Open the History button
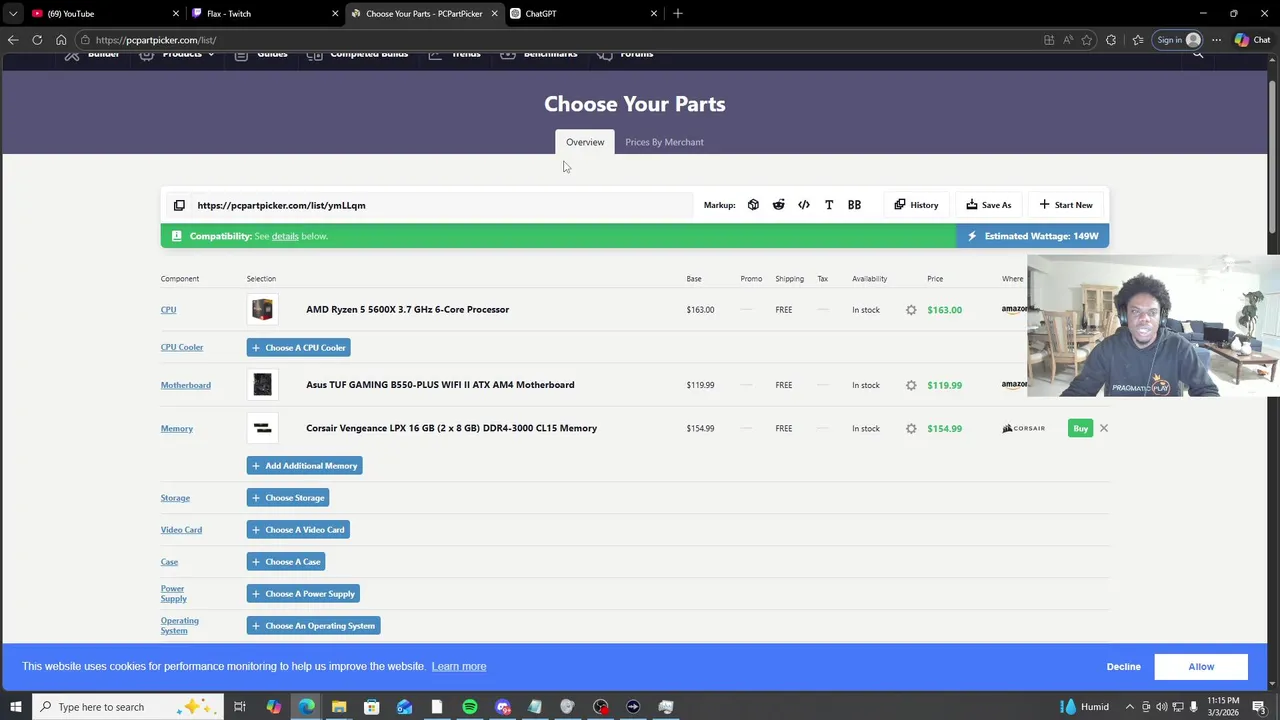Image resolution: width=1280 pixels, height=720 pixels. click(x=916, y=205)
